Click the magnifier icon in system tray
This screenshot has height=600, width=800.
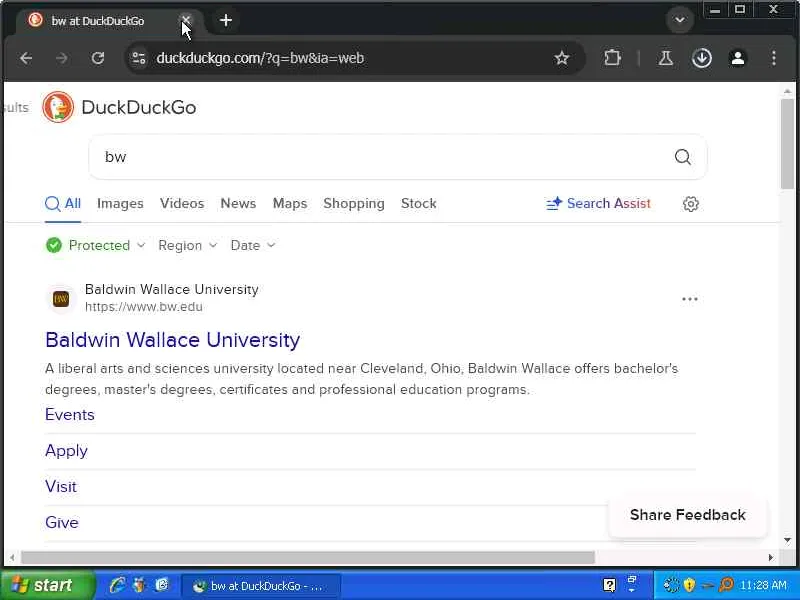pyautogui.click(x=726, y=585)
